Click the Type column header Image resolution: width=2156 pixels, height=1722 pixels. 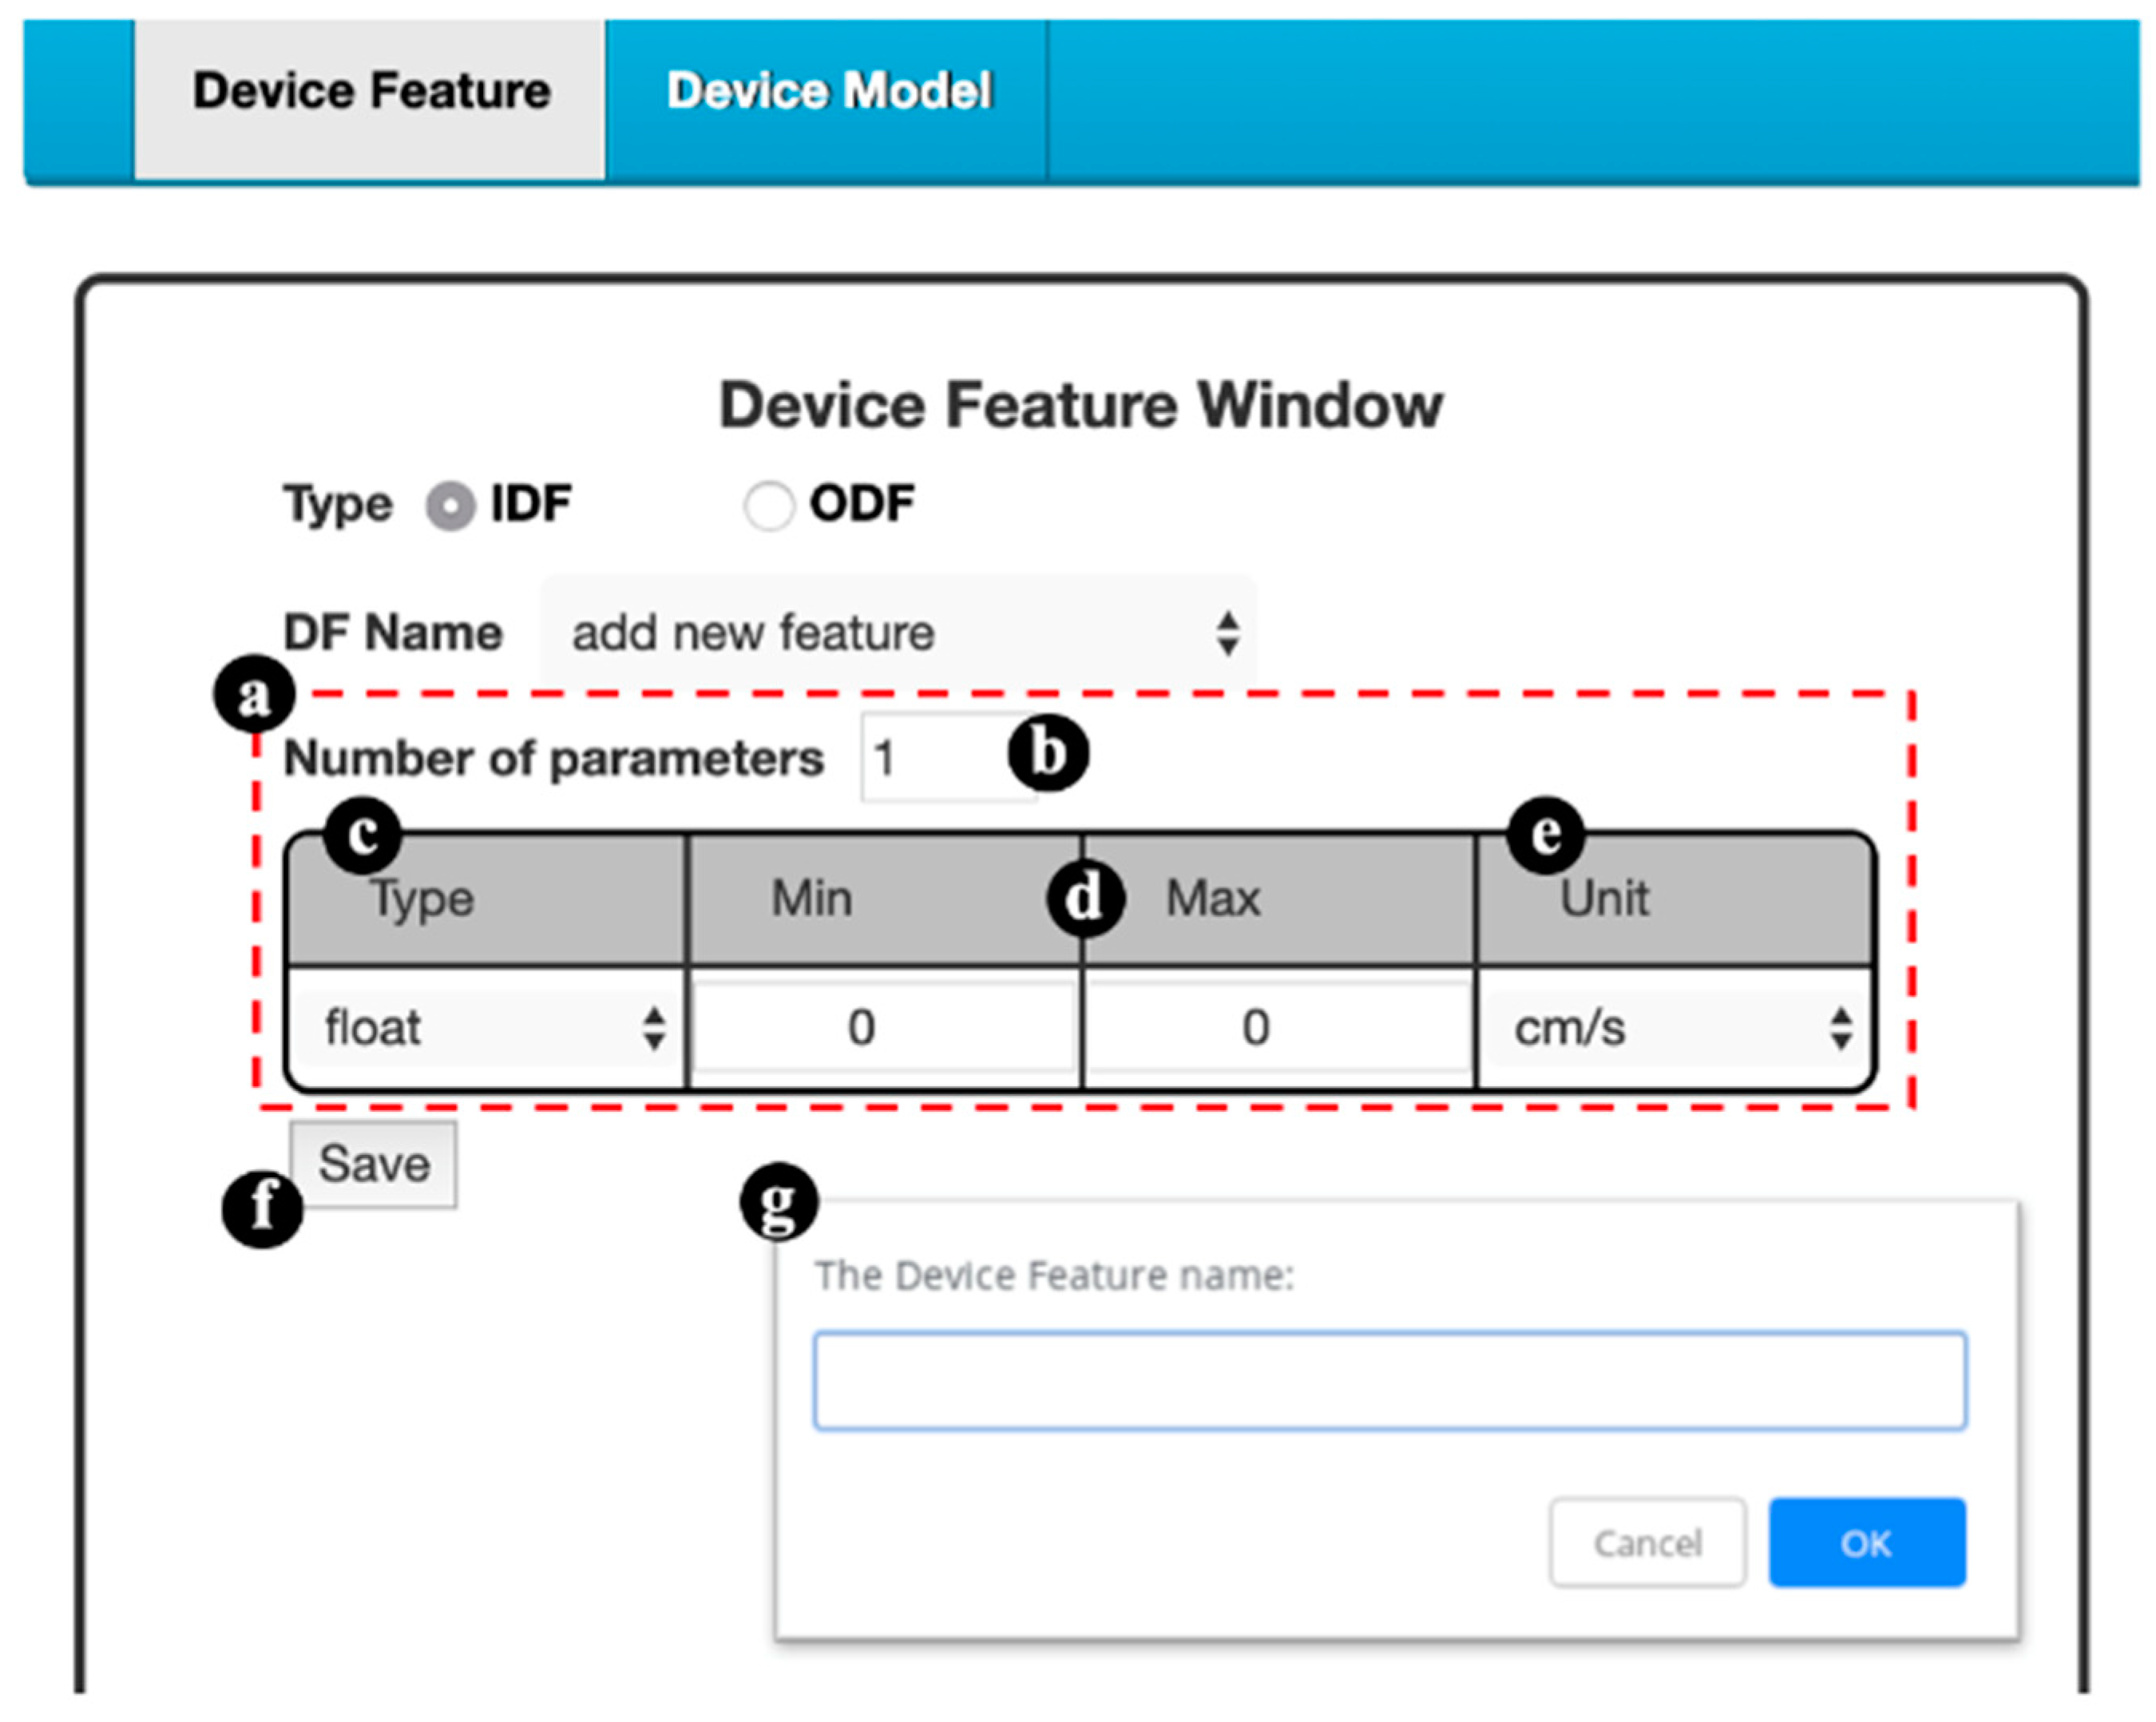pos(424,899)
